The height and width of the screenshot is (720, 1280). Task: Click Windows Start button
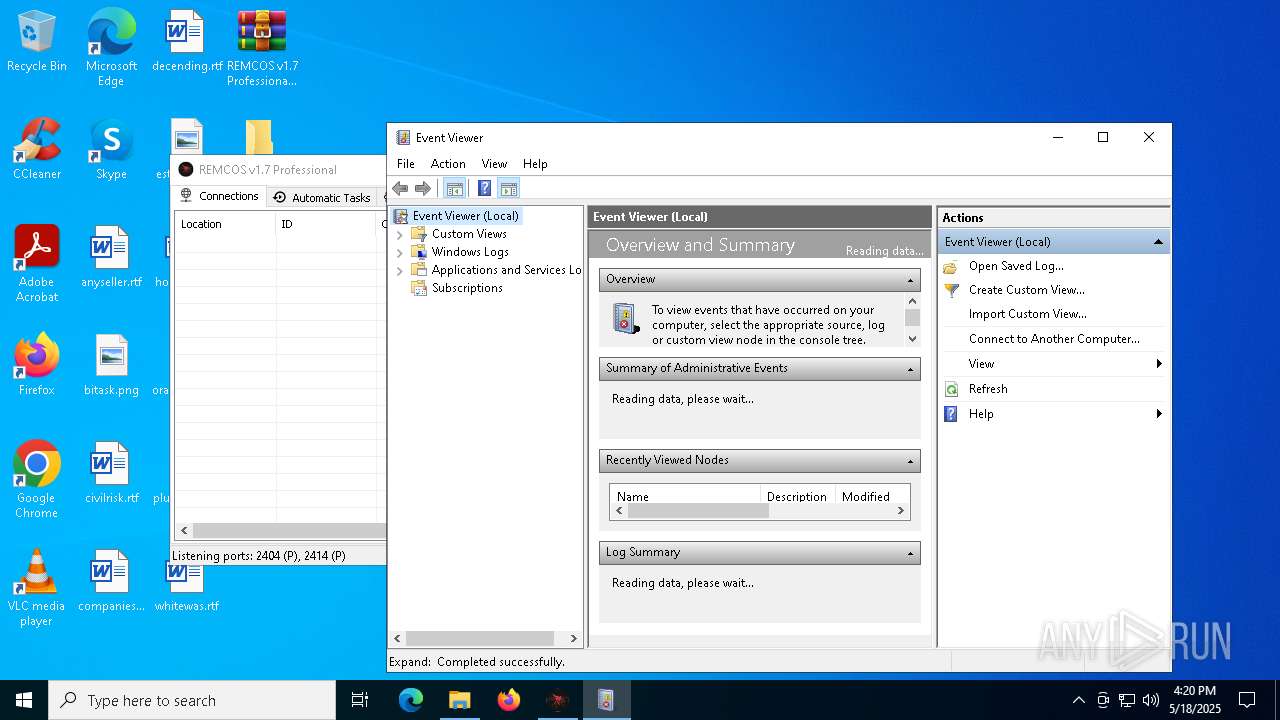tap(23, 700)
